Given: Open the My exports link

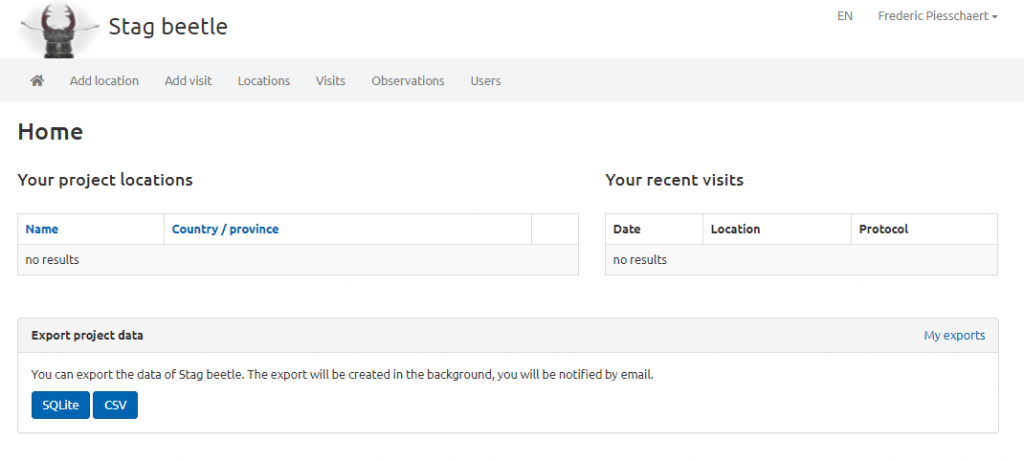Looking at the screenshot, I should click(954, 335).
